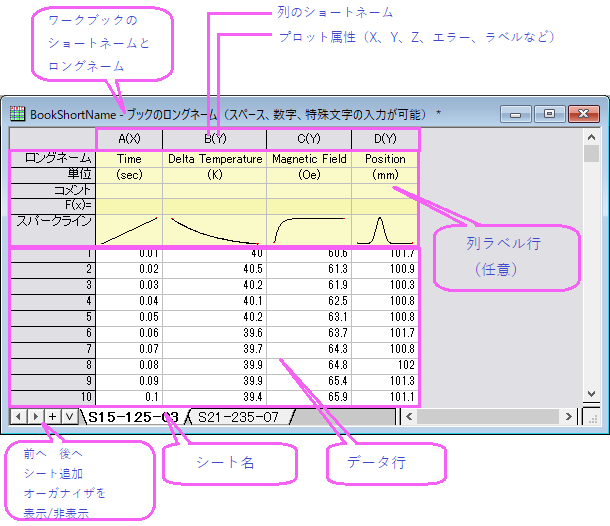Click the Time long name cell
The image size is (610, 526).
129,159
